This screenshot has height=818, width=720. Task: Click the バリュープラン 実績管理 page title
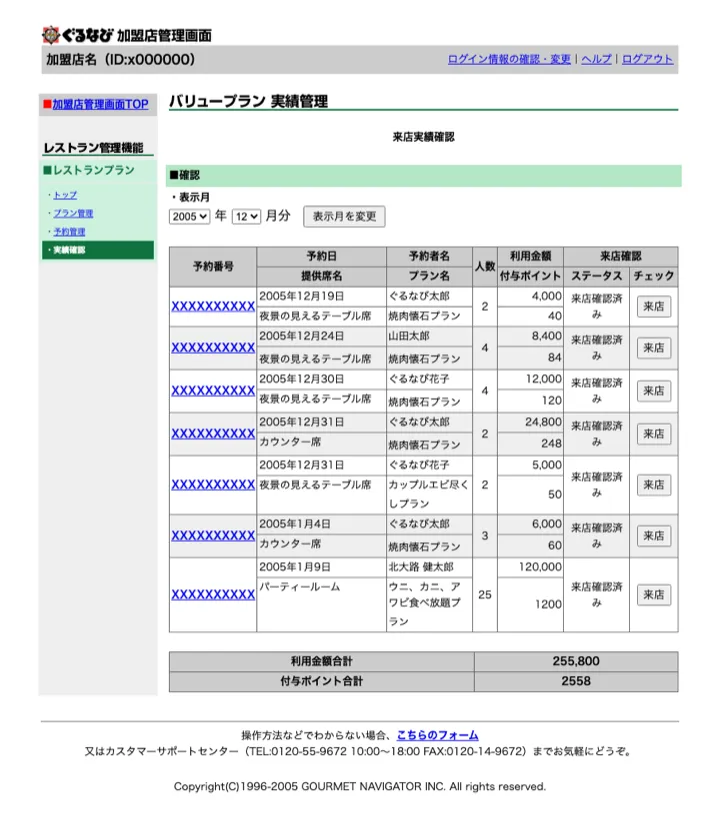[x=248, y=101]
